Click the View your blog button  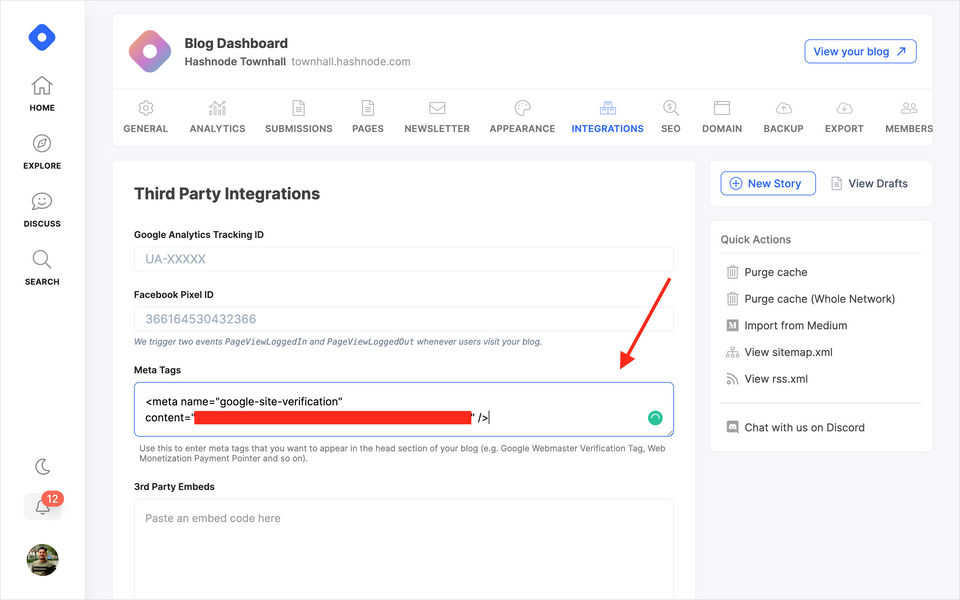[860, 52]
